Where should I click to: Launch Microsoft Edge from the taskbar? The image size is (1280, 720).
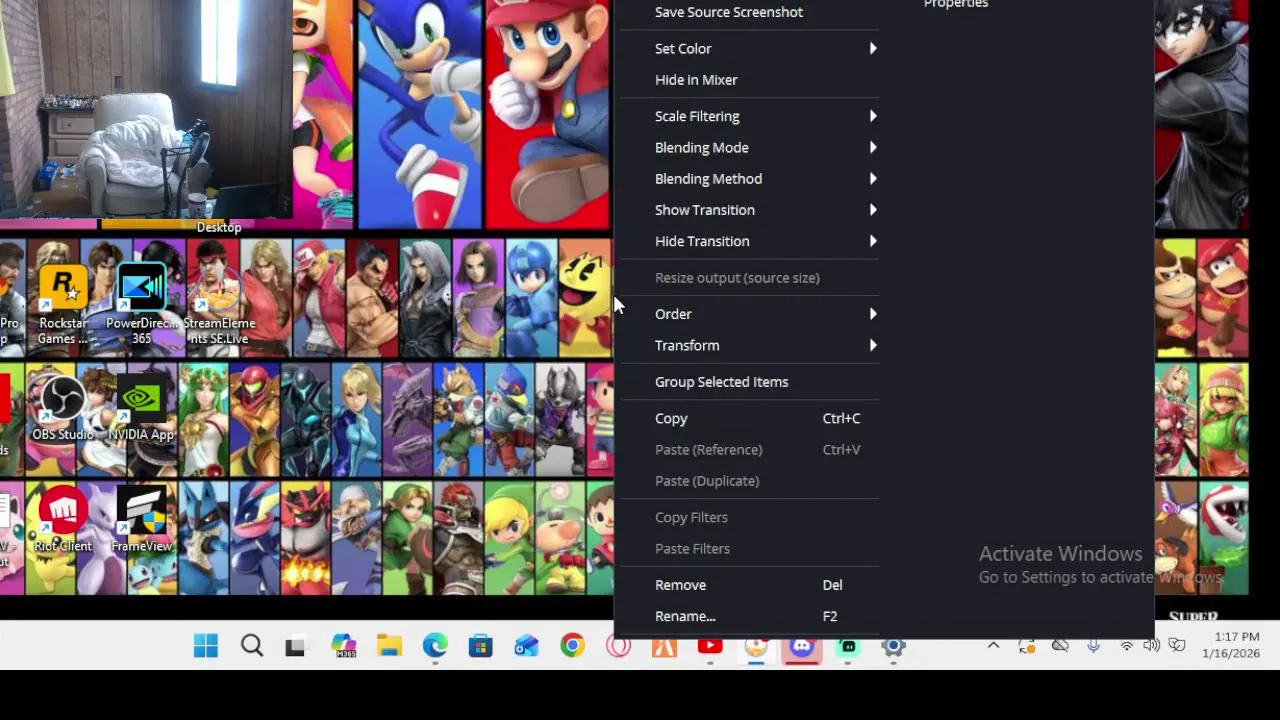point(435,646)
